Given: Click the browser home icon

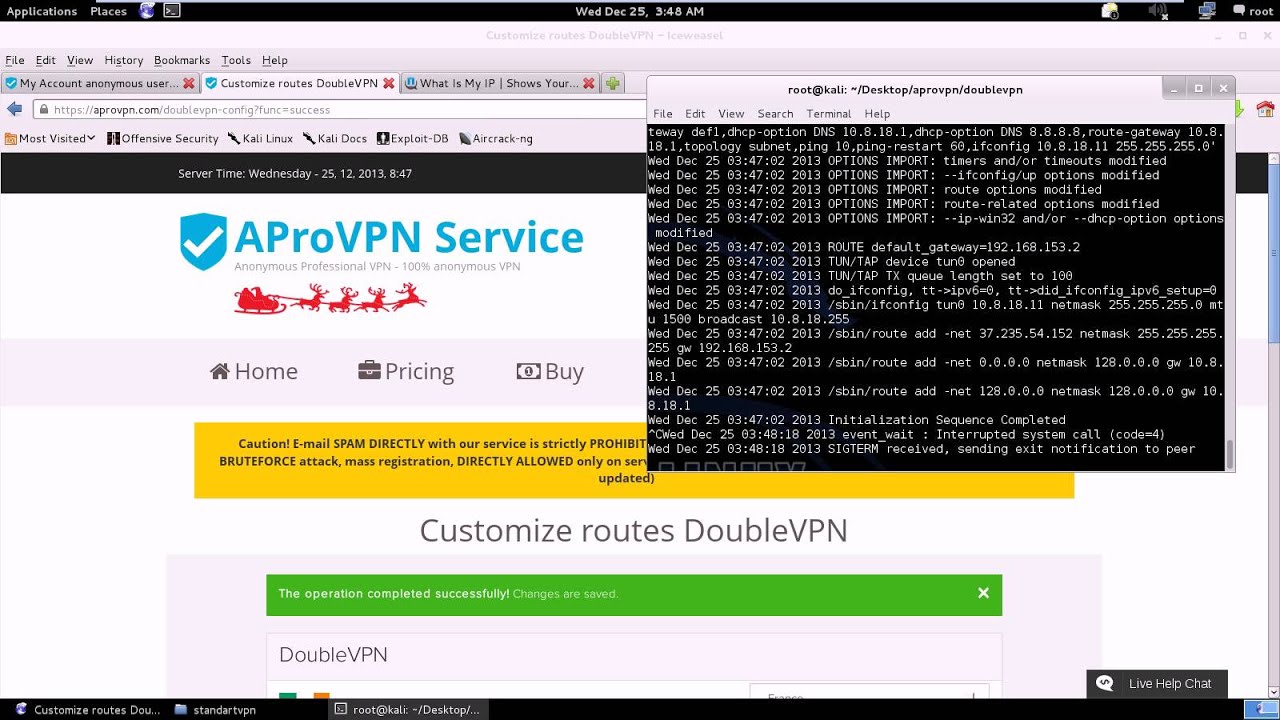Looking at the screenshot, I should pyautogui.click(x=1265, y=109).
